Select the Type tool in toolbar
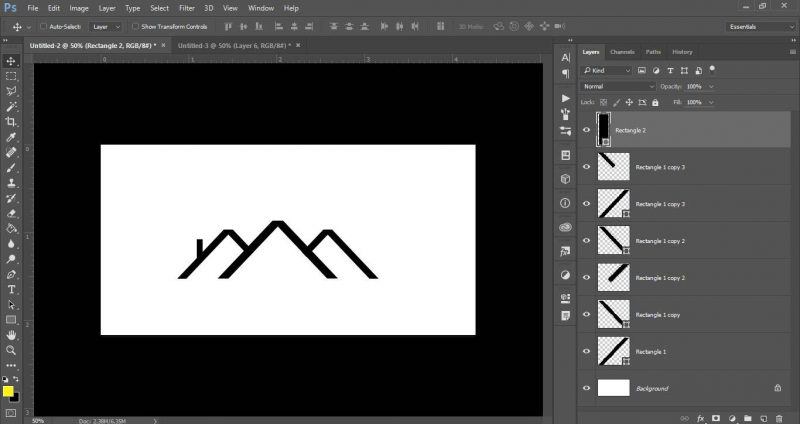Screen dimensions: 800x424 pyautogui.click(x=11, y=289)
